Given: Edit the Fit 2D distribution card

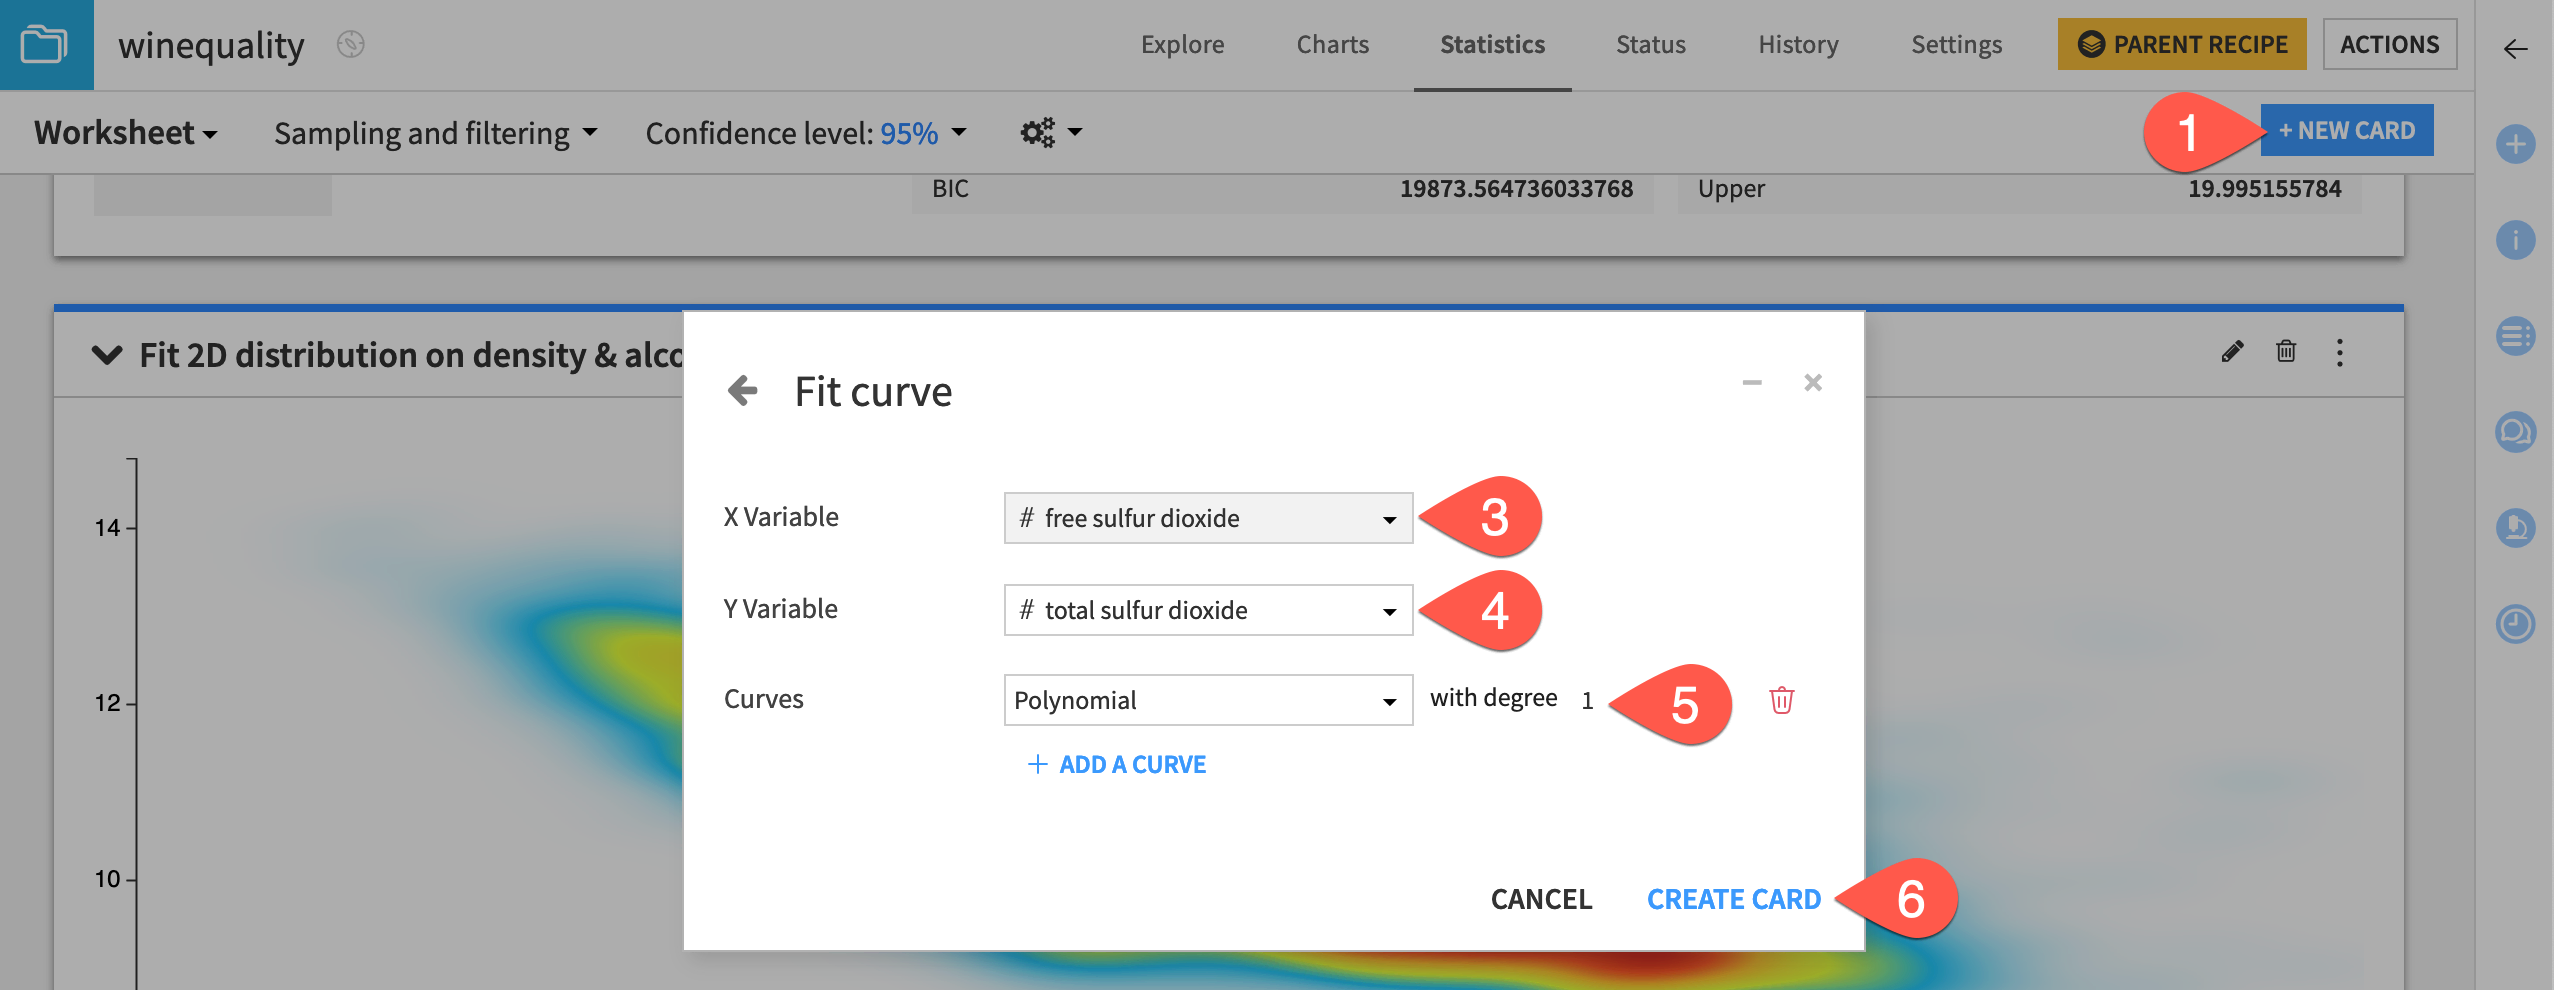Looking at the screenshot, I should pyautogui.click(x=2233, y=353).
